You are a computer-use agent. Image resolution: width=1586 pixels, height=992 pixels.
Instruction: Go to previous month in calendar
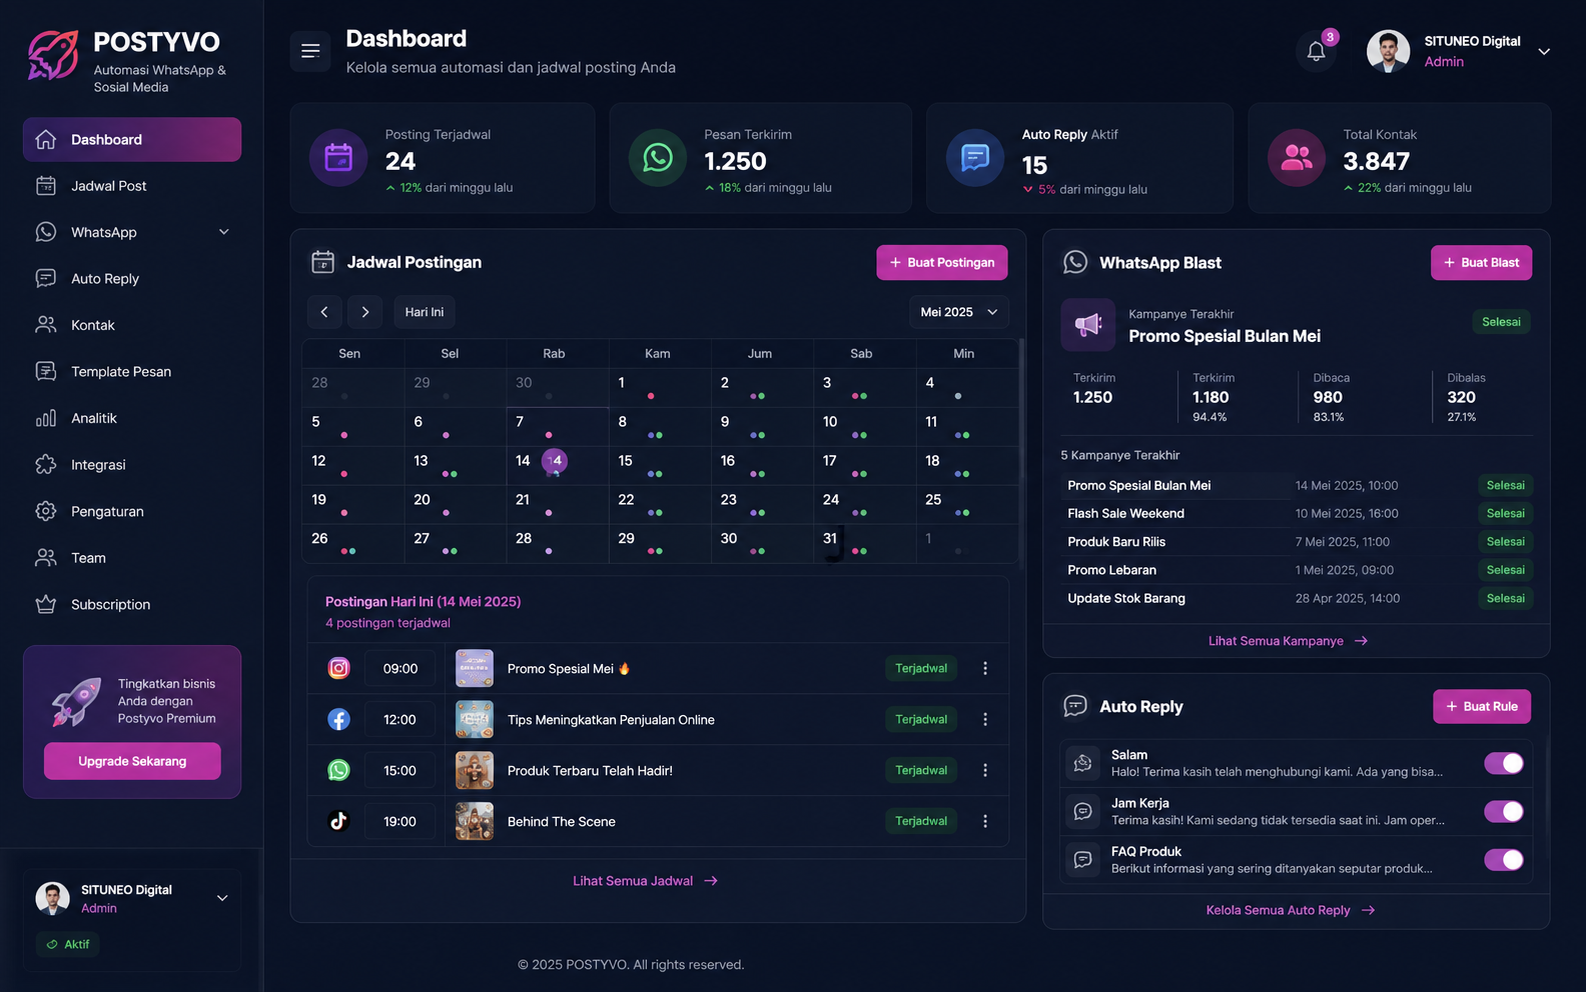pyautogui.click(x=324, y=312)
